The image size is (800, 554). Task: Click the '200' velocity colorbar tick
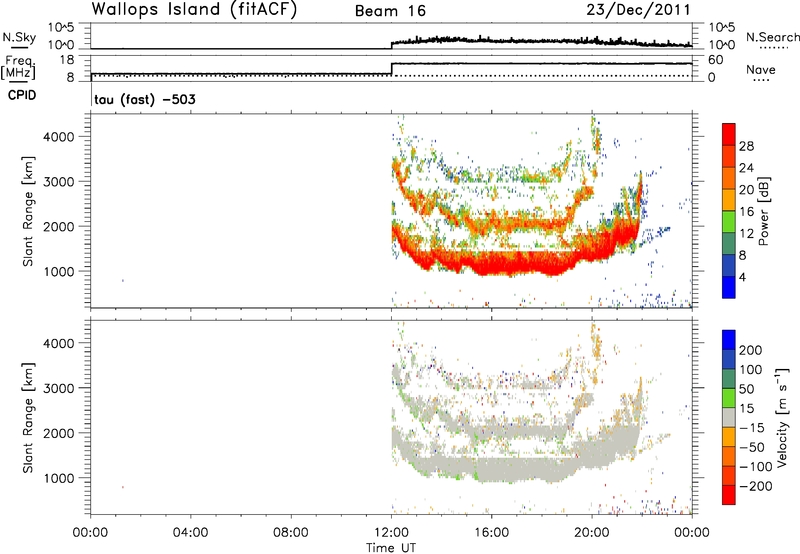[751, 350]
